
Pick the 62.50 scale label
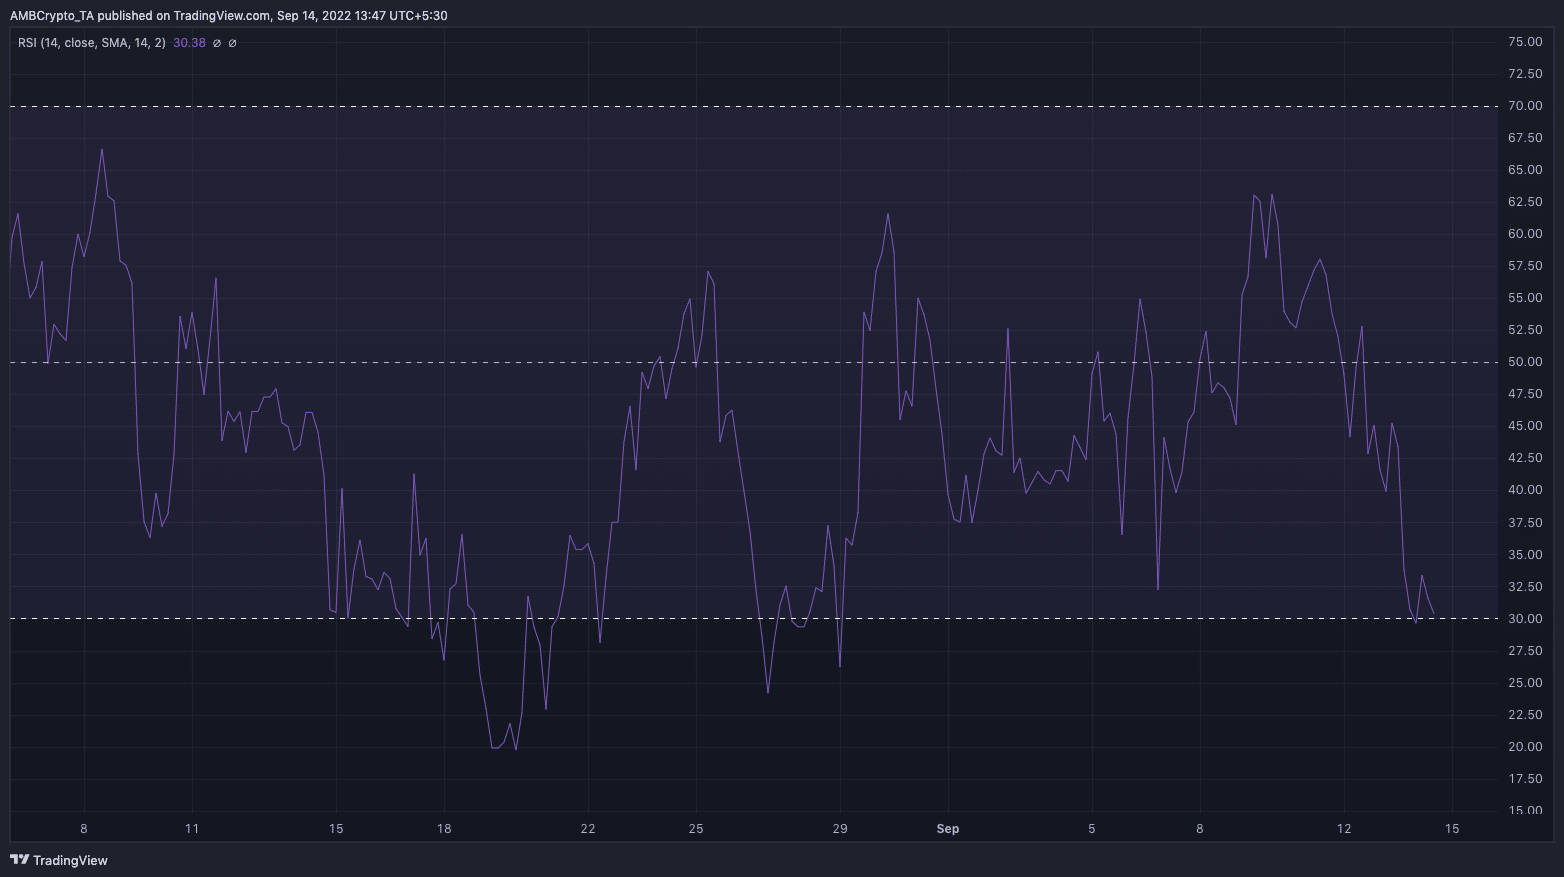(x=1525, y=202)
